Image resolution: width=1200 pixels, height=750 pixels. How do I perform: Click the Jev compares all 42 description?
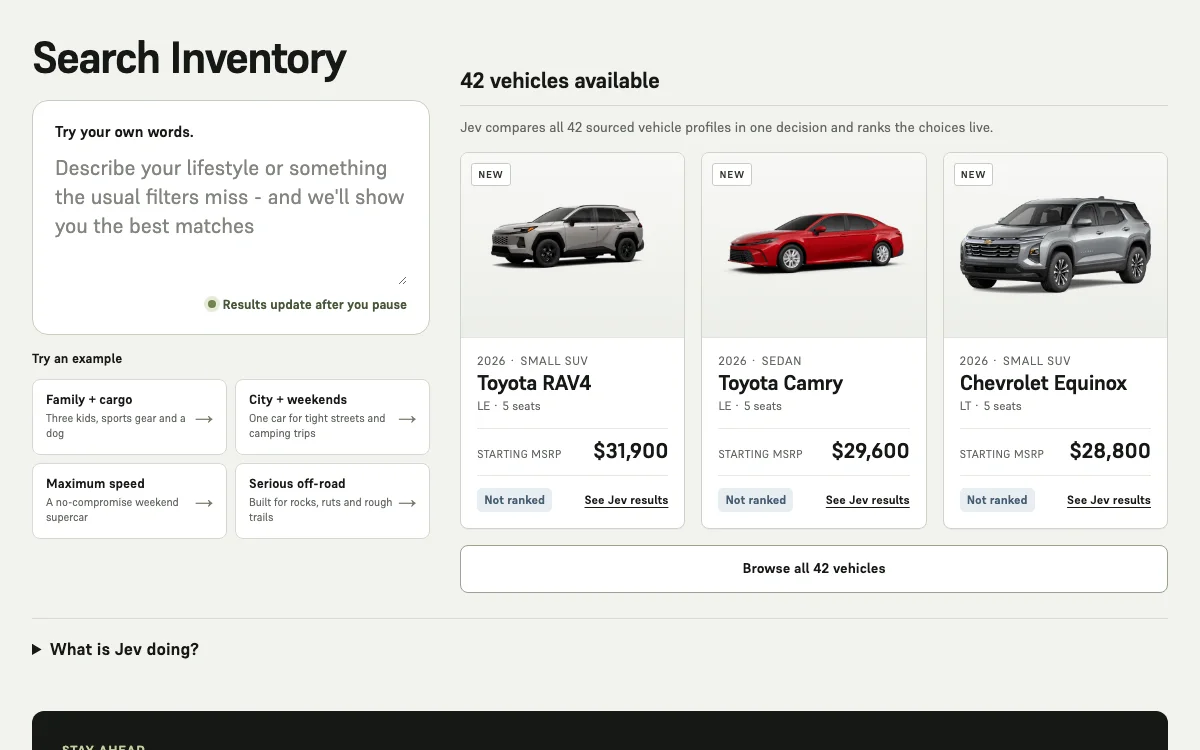(x=727, y=128)
